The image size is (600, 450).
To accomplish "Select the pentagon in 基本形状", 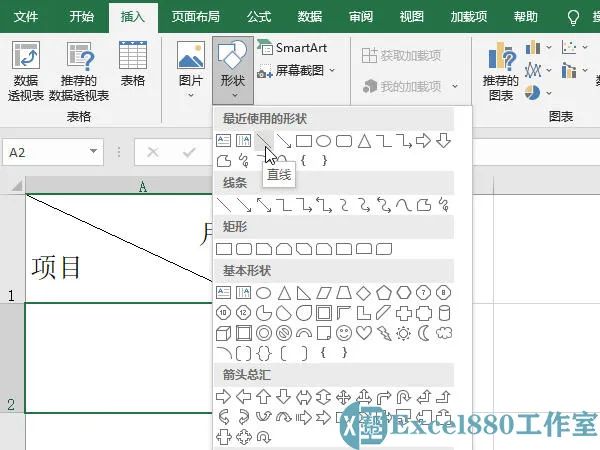I will (383, 293).
